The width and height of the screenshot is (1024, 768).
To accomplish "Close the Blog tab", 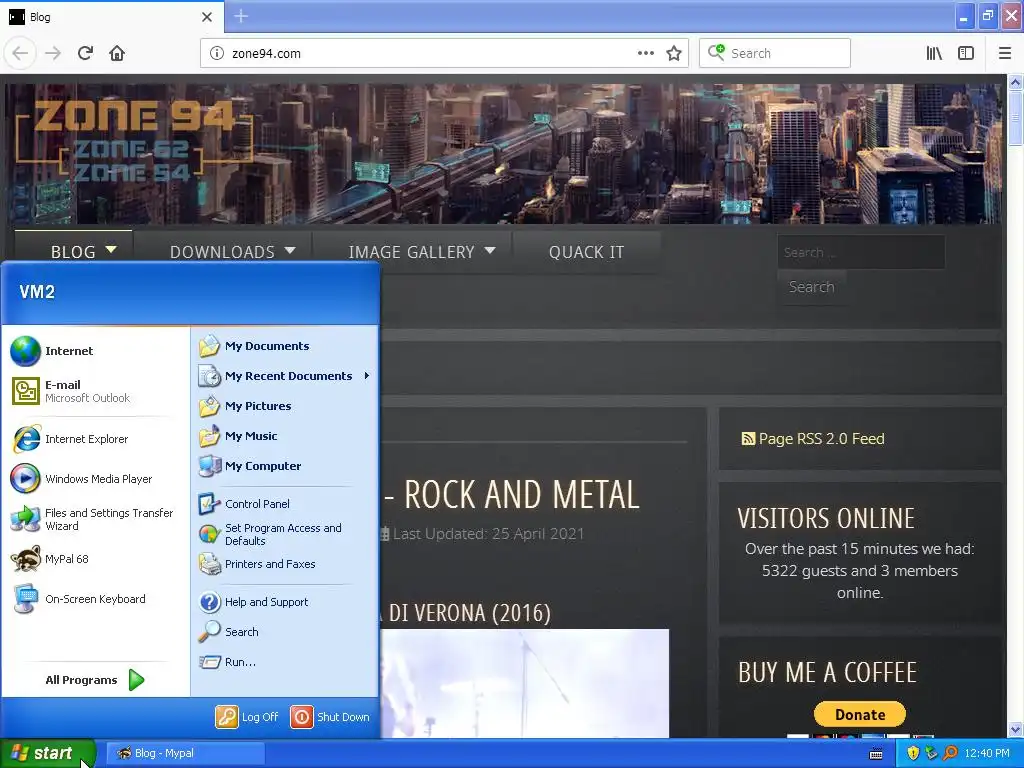I will tap(207, 17).
